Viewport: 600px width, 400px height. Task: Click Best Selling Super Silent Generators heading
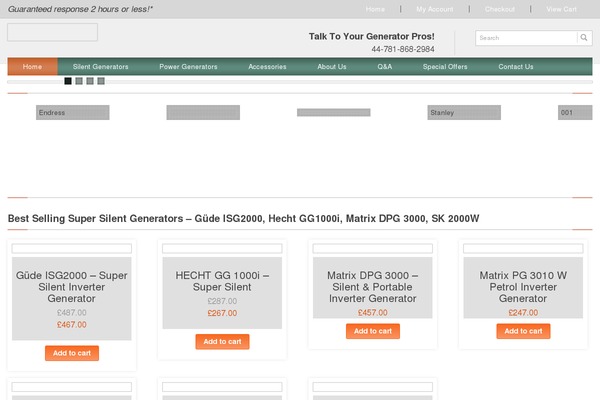click(x=243, y=219)
